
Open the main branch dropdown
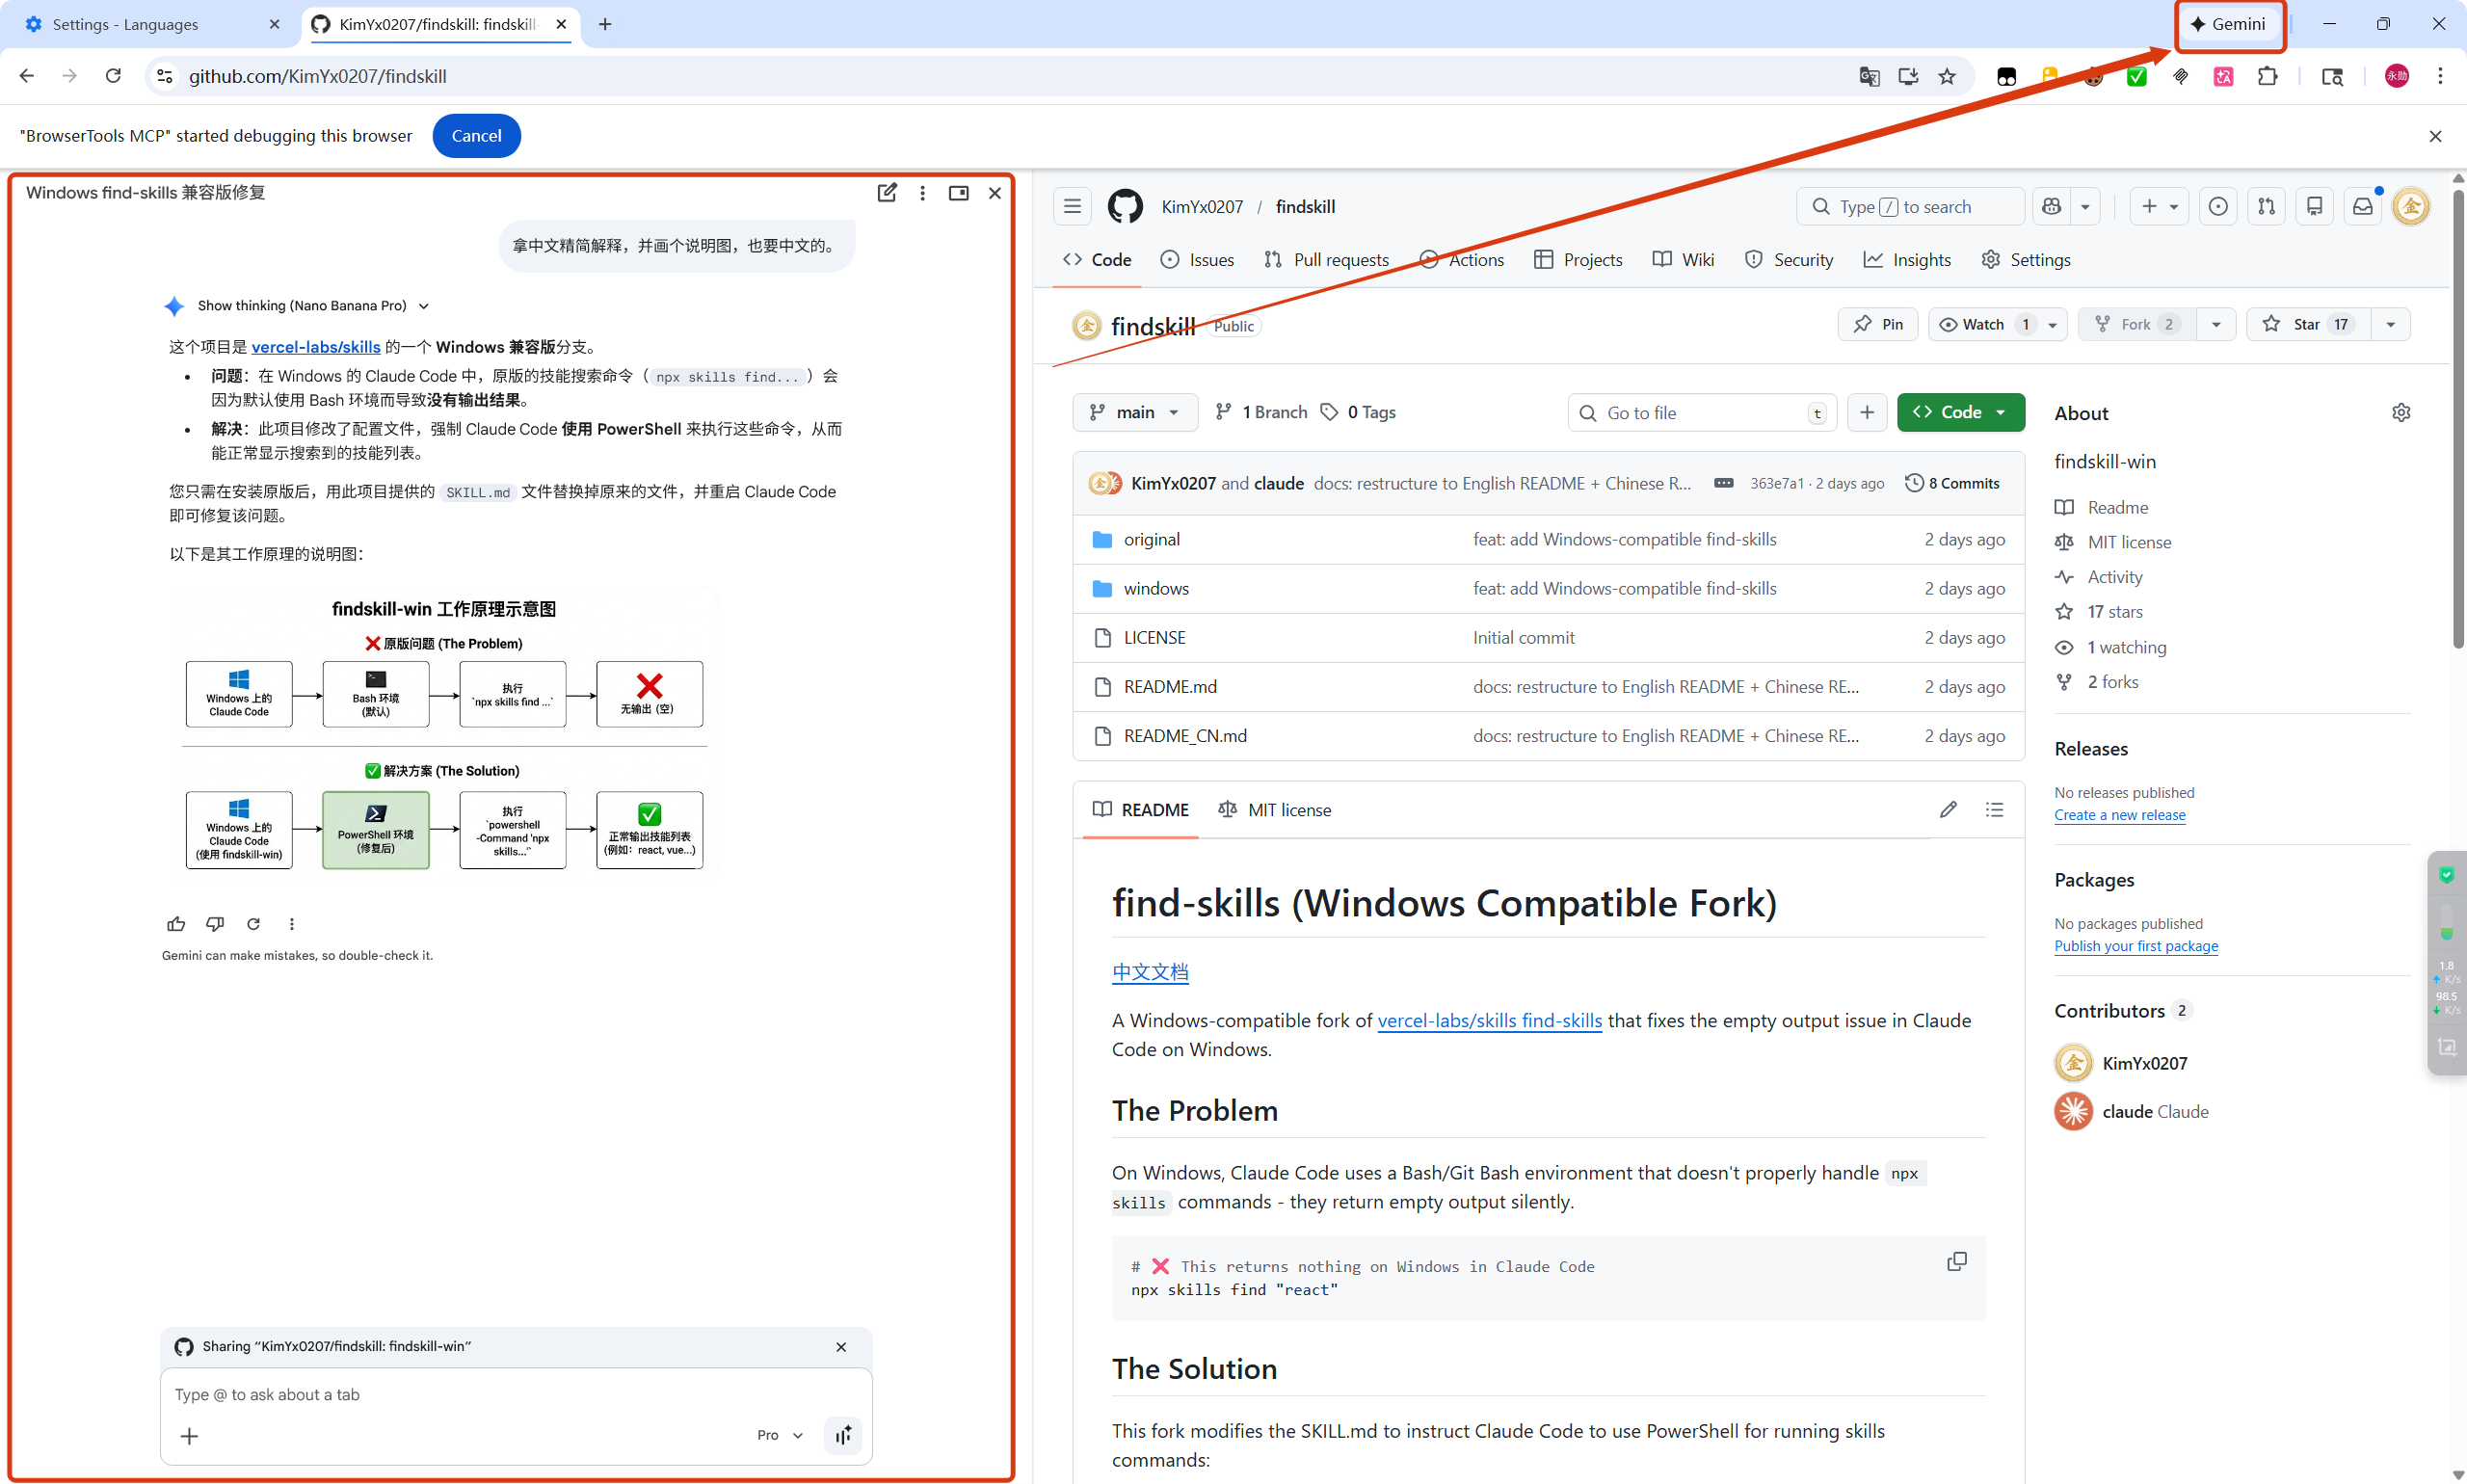click(x=1134, y=413)
